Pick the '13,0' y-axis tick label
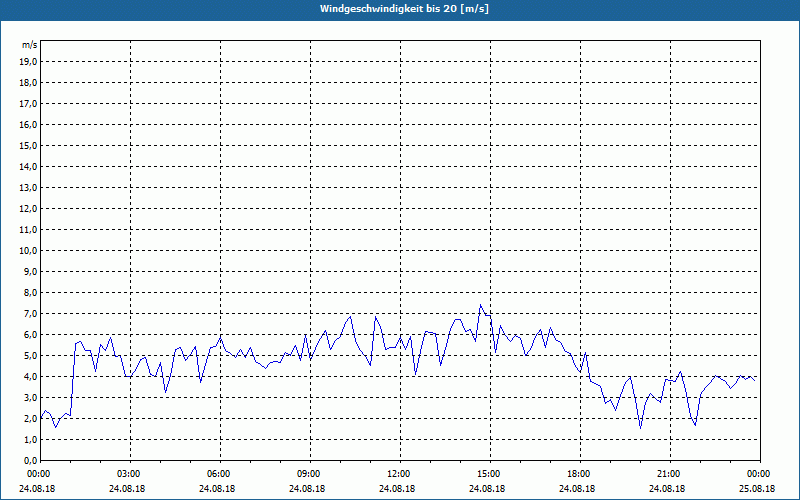 tap(28, 188)
